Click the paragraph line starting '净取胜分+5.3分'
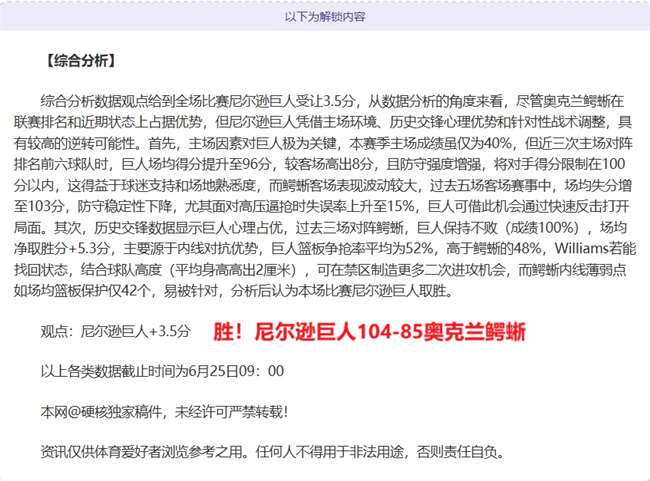 pyautogui.click(x=325, y=248)
